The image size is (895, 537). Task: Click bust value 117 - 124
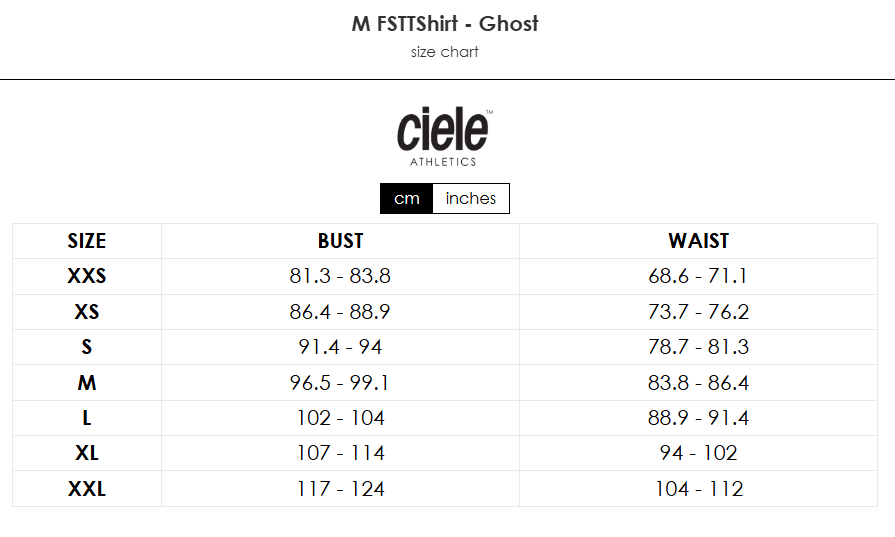(340, 489)
